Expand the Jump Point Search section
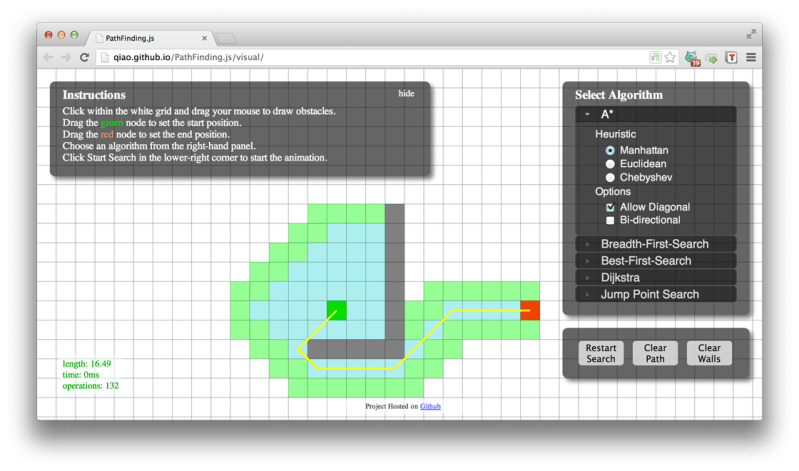Viewport: 799px width, 471px height. pyautogui.click(x=656, y=294)
